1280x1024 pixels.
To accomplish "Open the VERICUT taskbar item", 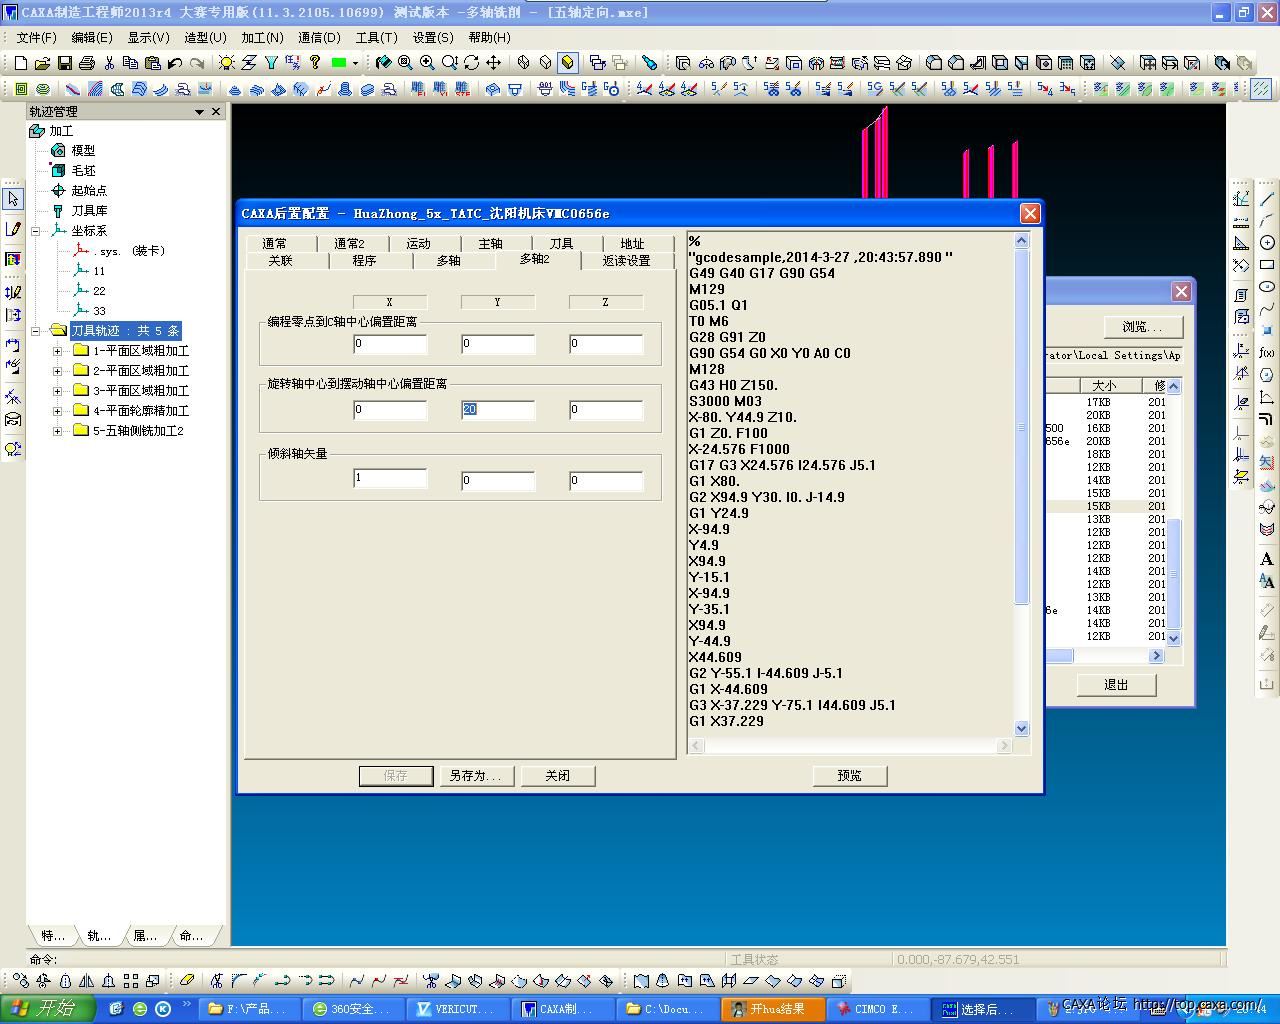I will click(460, 1009).
